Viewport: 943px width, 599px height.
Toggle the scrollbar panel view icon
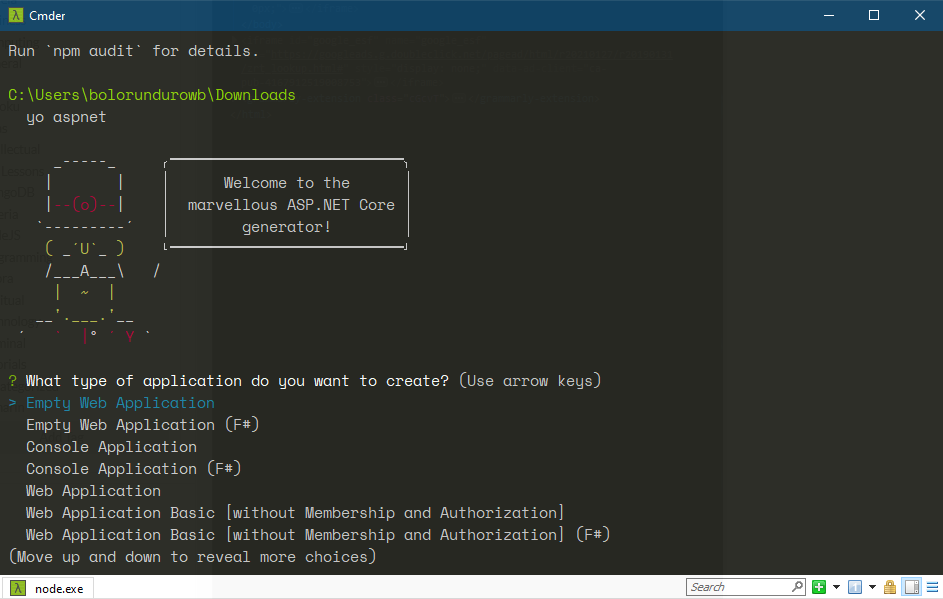912,587
